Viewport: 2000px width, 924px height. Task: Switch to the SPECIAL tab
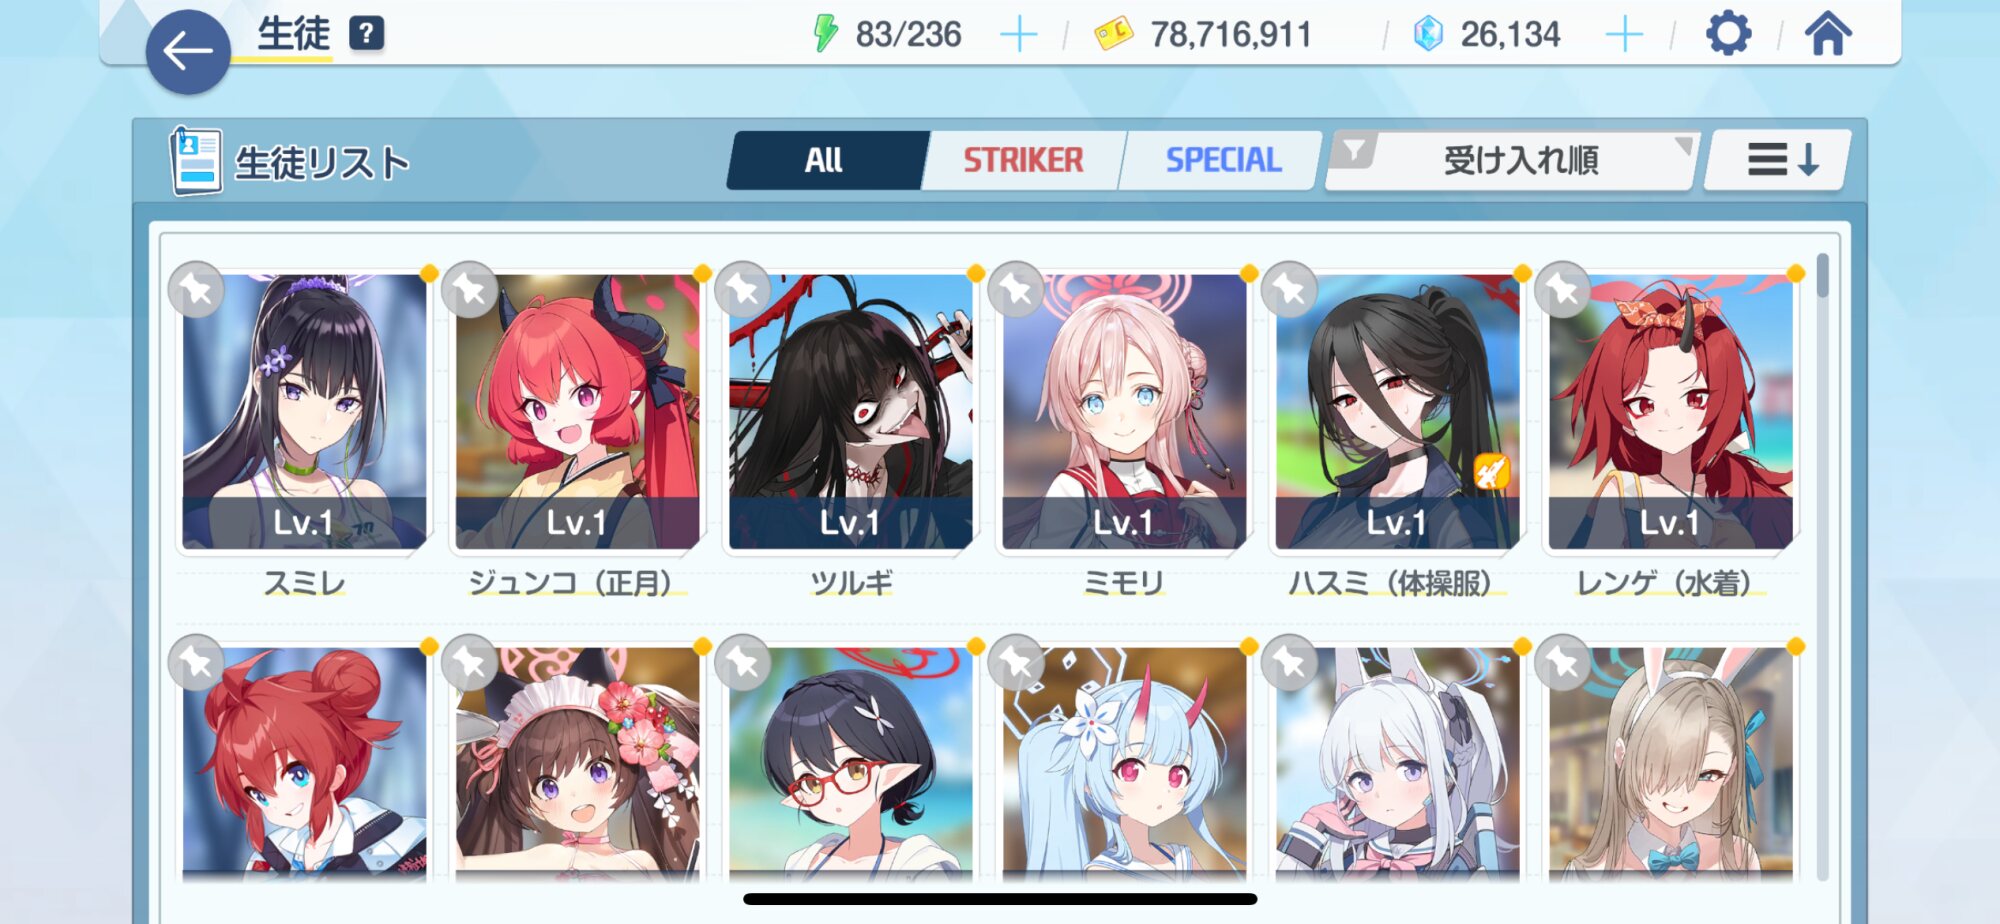(1222, 160)
